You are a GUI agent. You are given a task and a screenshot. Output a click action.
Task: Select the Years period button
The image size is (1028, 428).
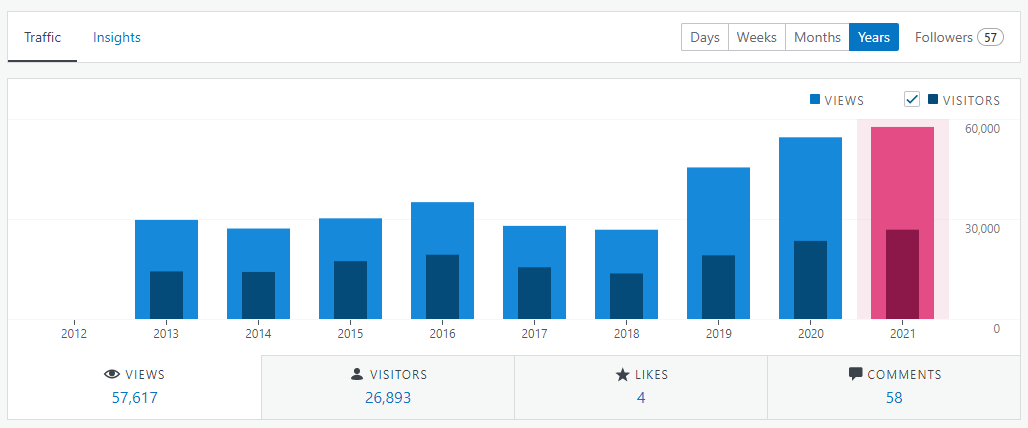click(x=874, y=37)
